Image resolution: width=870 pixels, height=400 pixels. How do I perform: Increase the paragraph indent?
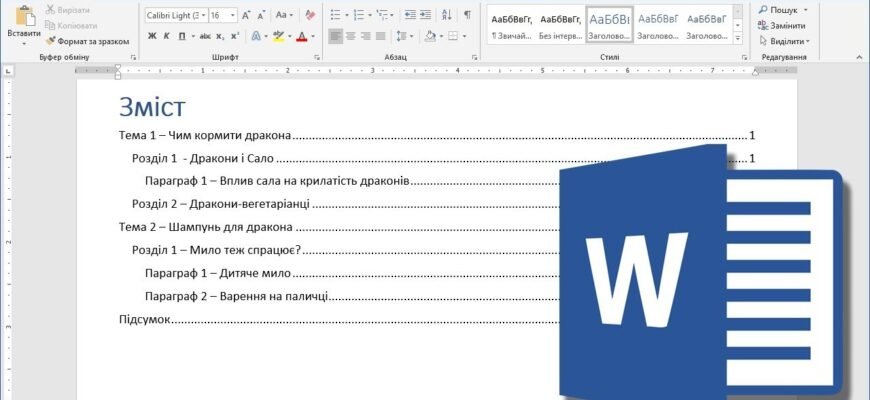424,15
